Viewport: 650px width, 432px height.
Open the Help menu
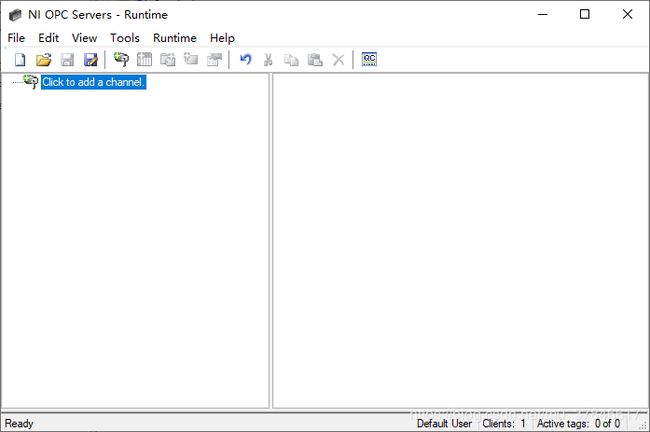(x=222, y=38)
